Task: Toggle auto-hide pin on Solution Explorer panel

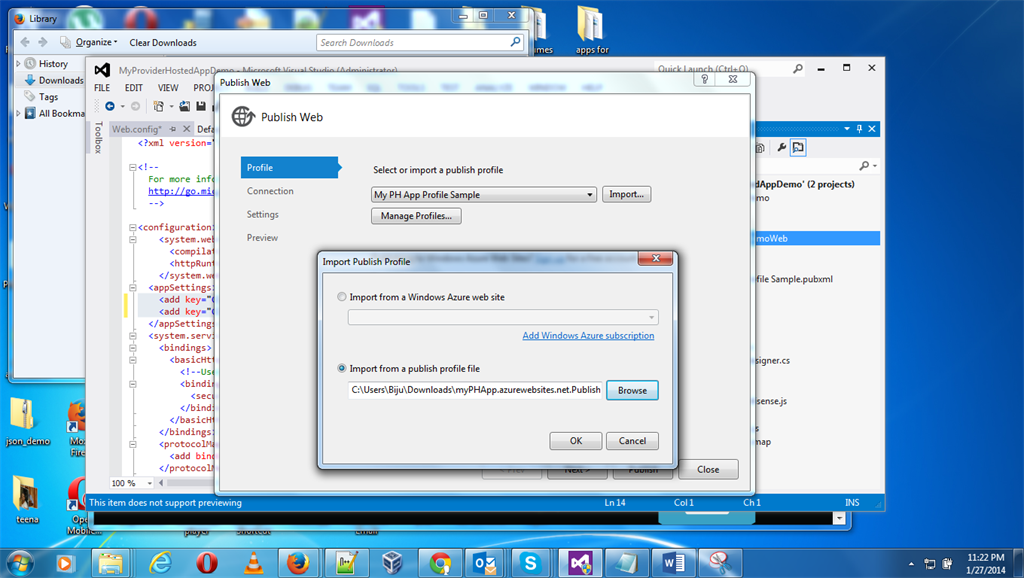Action: click(859, 129)
